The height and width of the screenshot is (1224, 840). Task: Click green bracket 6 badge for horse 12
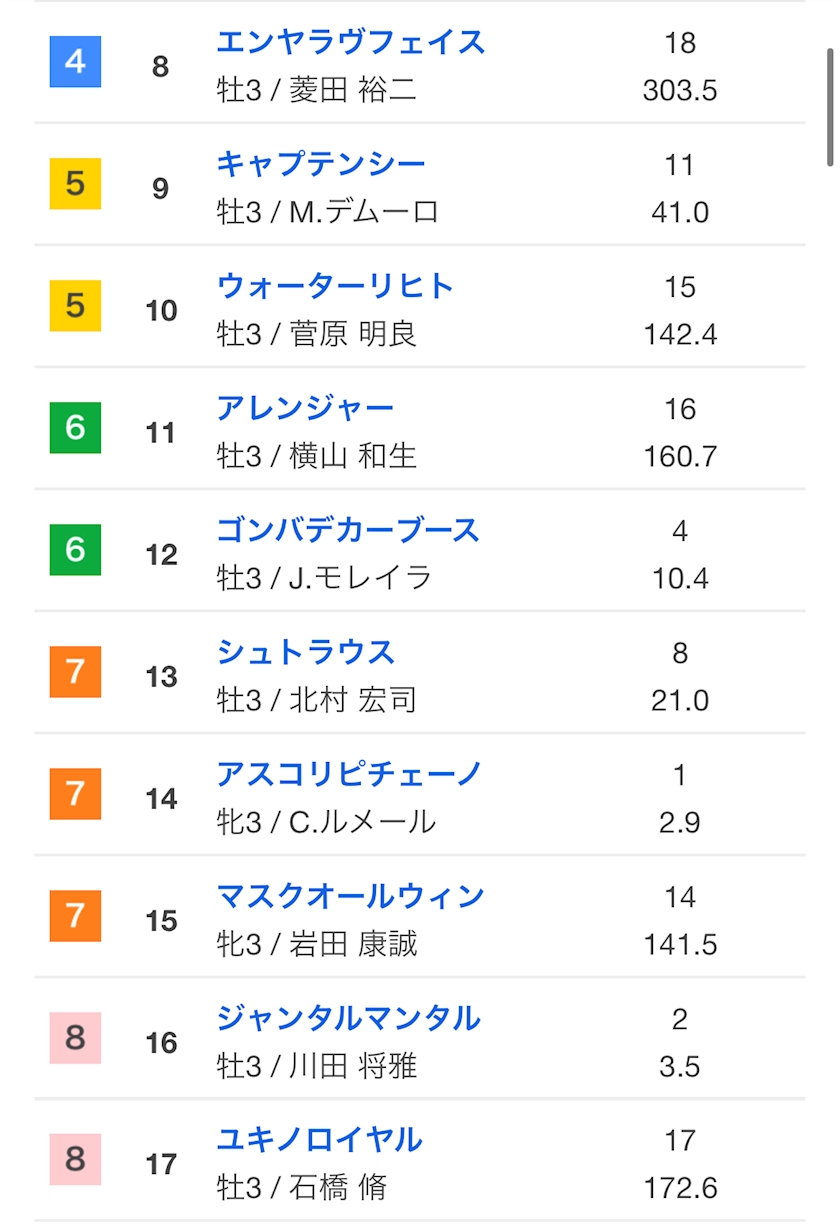point(76,550)
